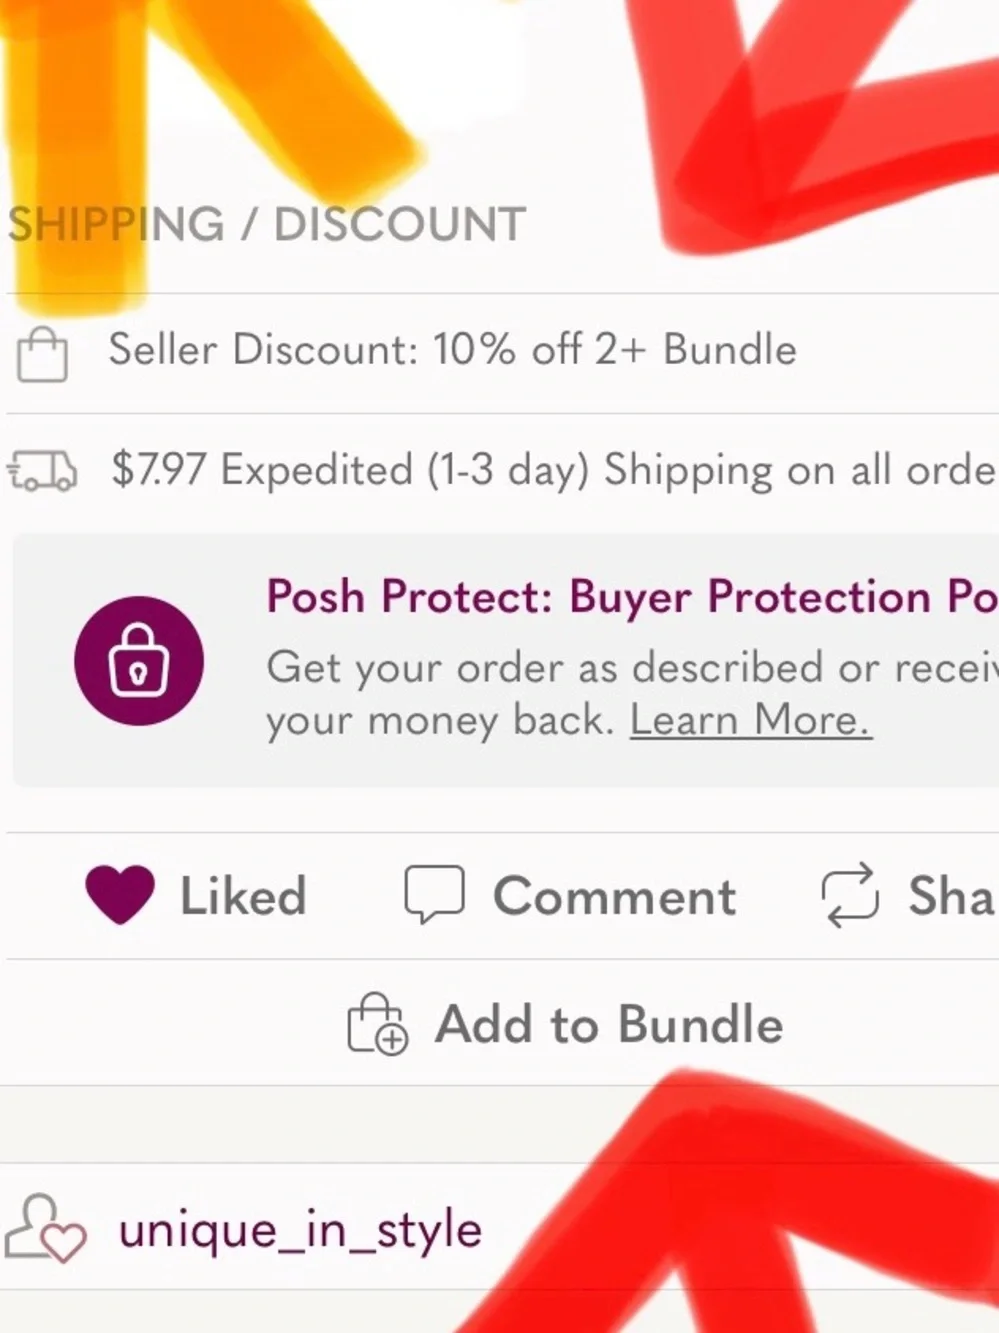
Task: Tap the 'Liked' label to toggle like
Action: pyautogui.click(x=243, y=895)
